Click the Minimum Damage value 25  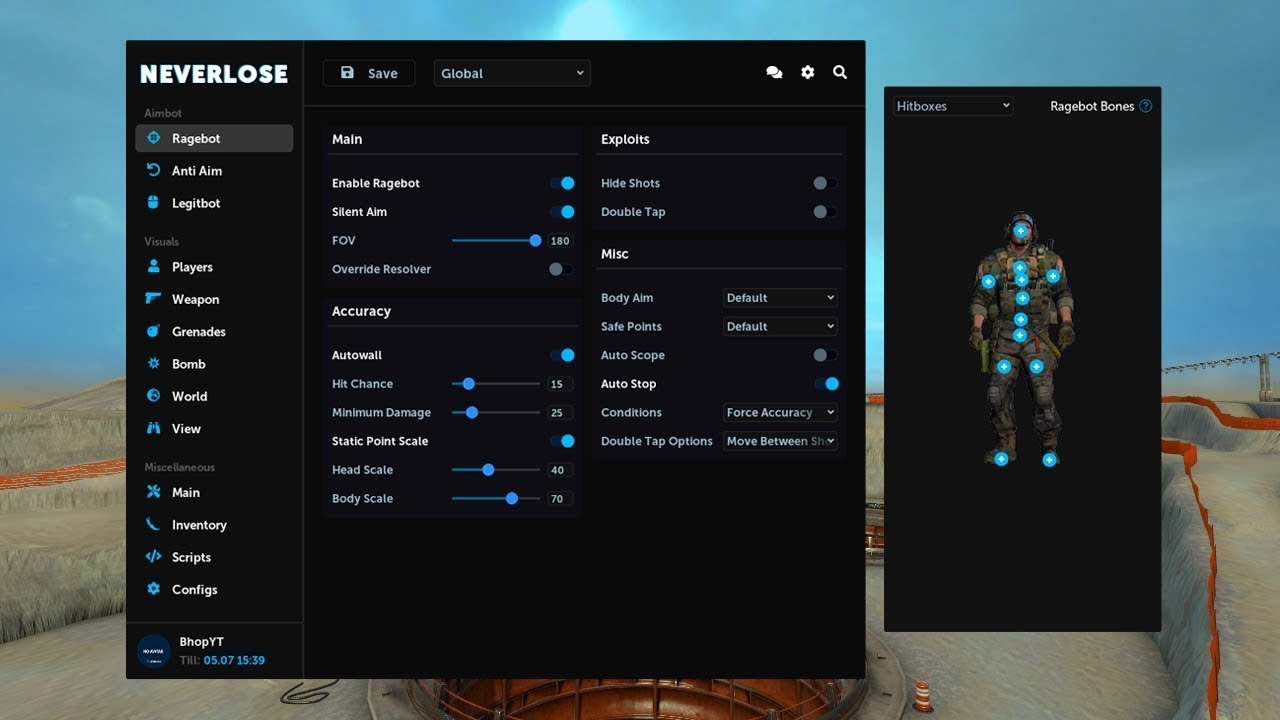click(560, 413)
